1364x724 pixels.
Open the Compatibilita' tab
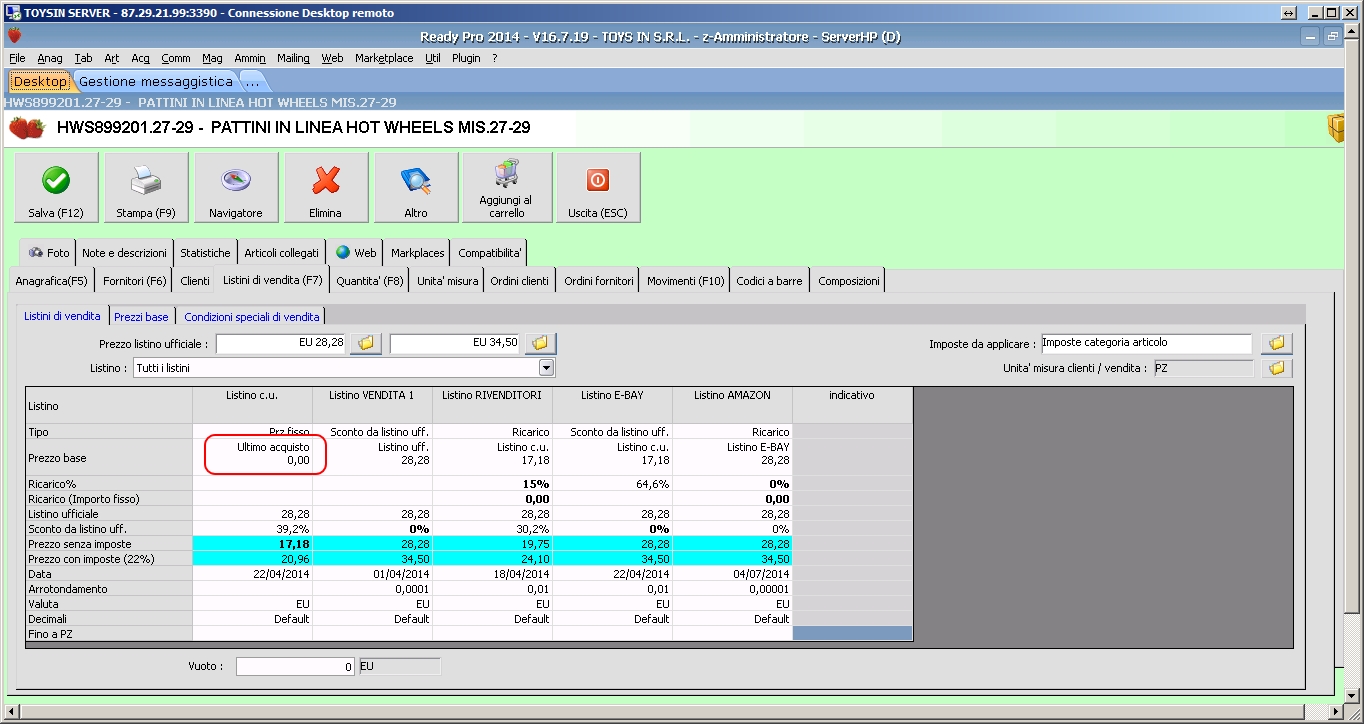(x=490, y=253)
